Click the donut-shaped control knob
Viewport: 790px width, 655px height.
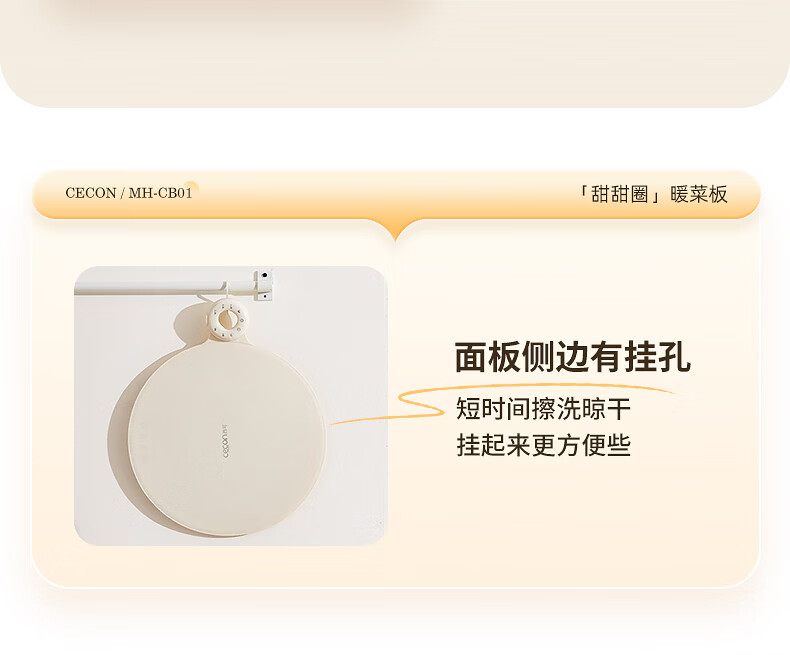point(228,320)
